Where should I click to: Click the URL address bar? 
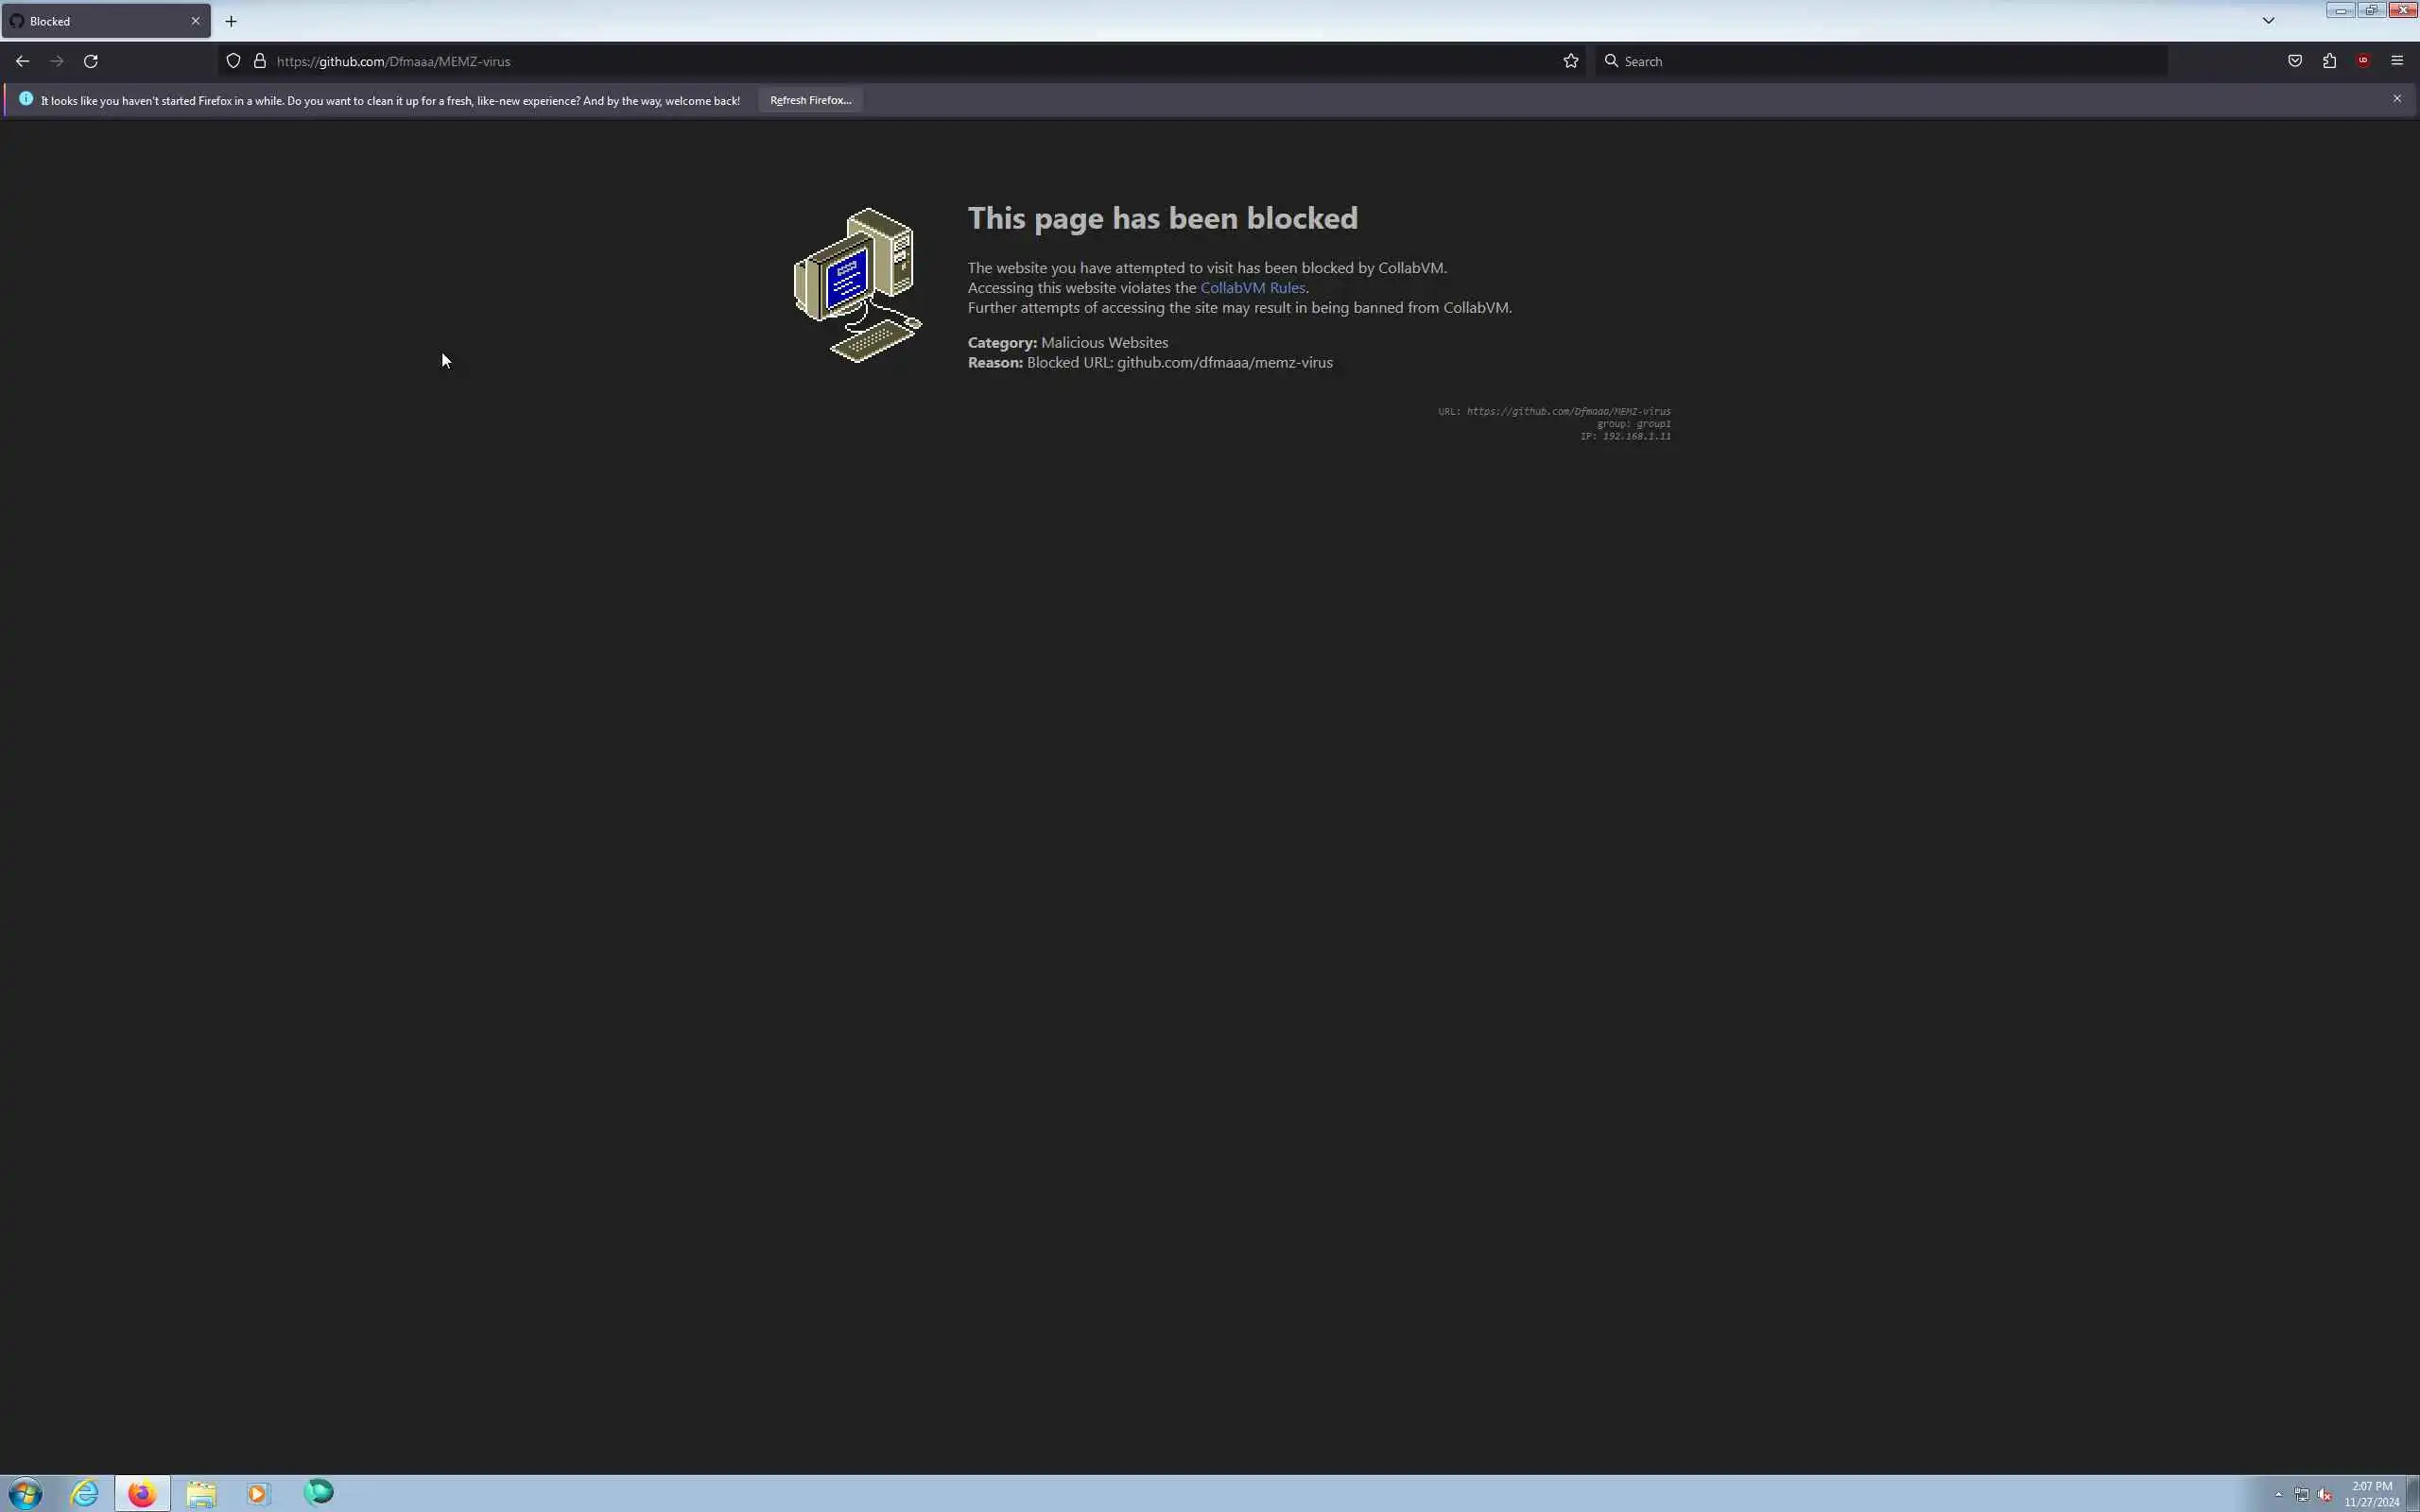point(900,61)
